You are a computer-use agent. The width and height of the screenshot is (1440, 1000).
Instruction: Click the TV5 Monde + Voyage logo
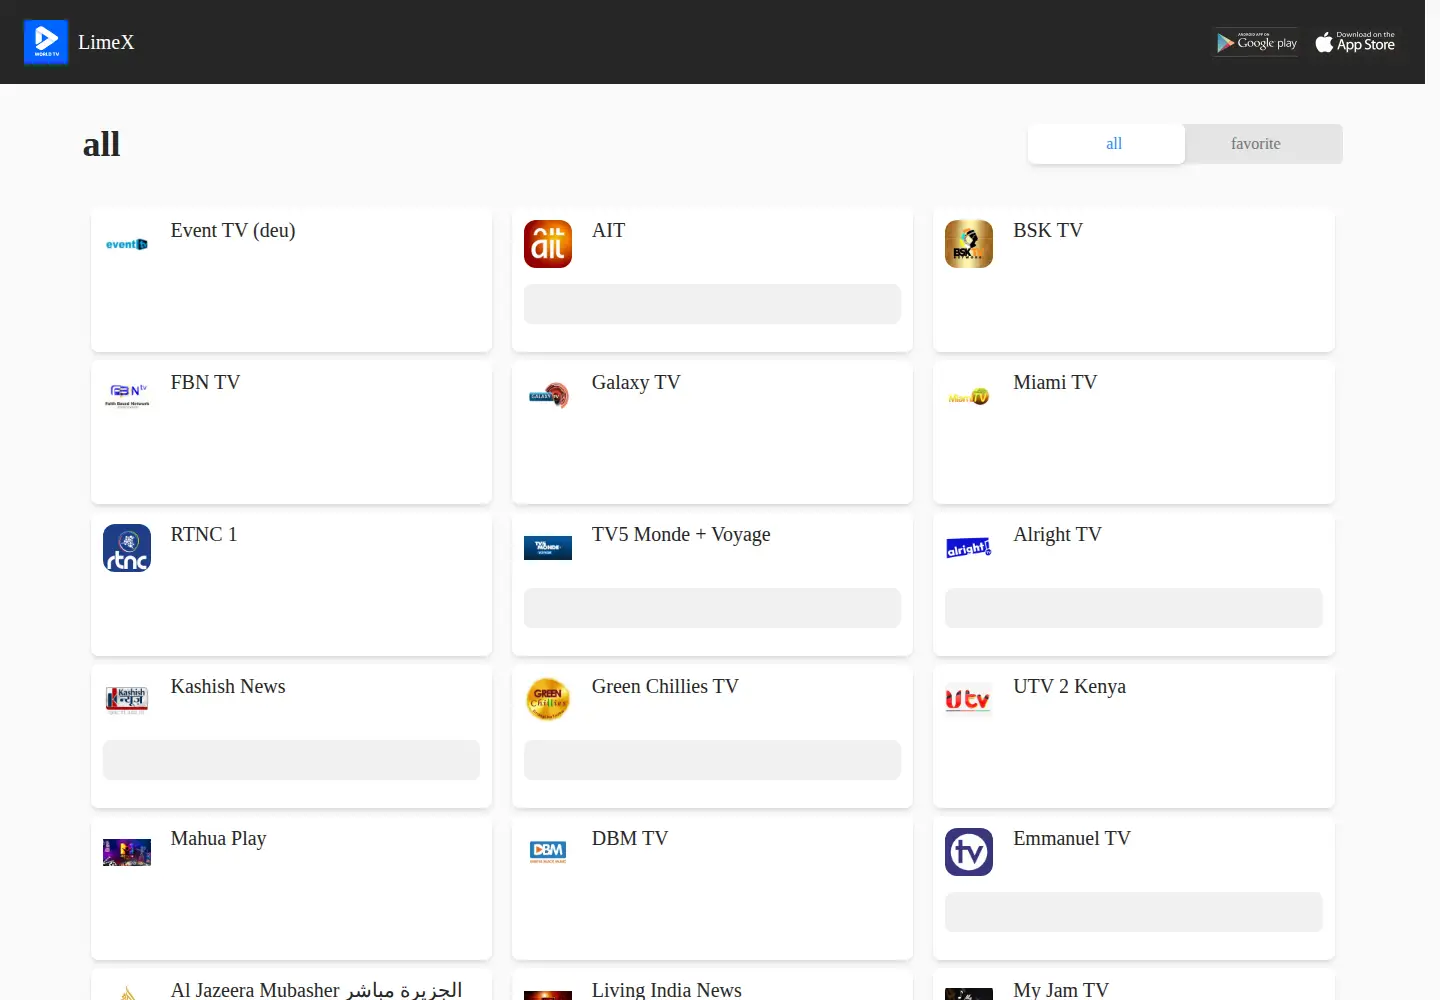click(548, 548)
